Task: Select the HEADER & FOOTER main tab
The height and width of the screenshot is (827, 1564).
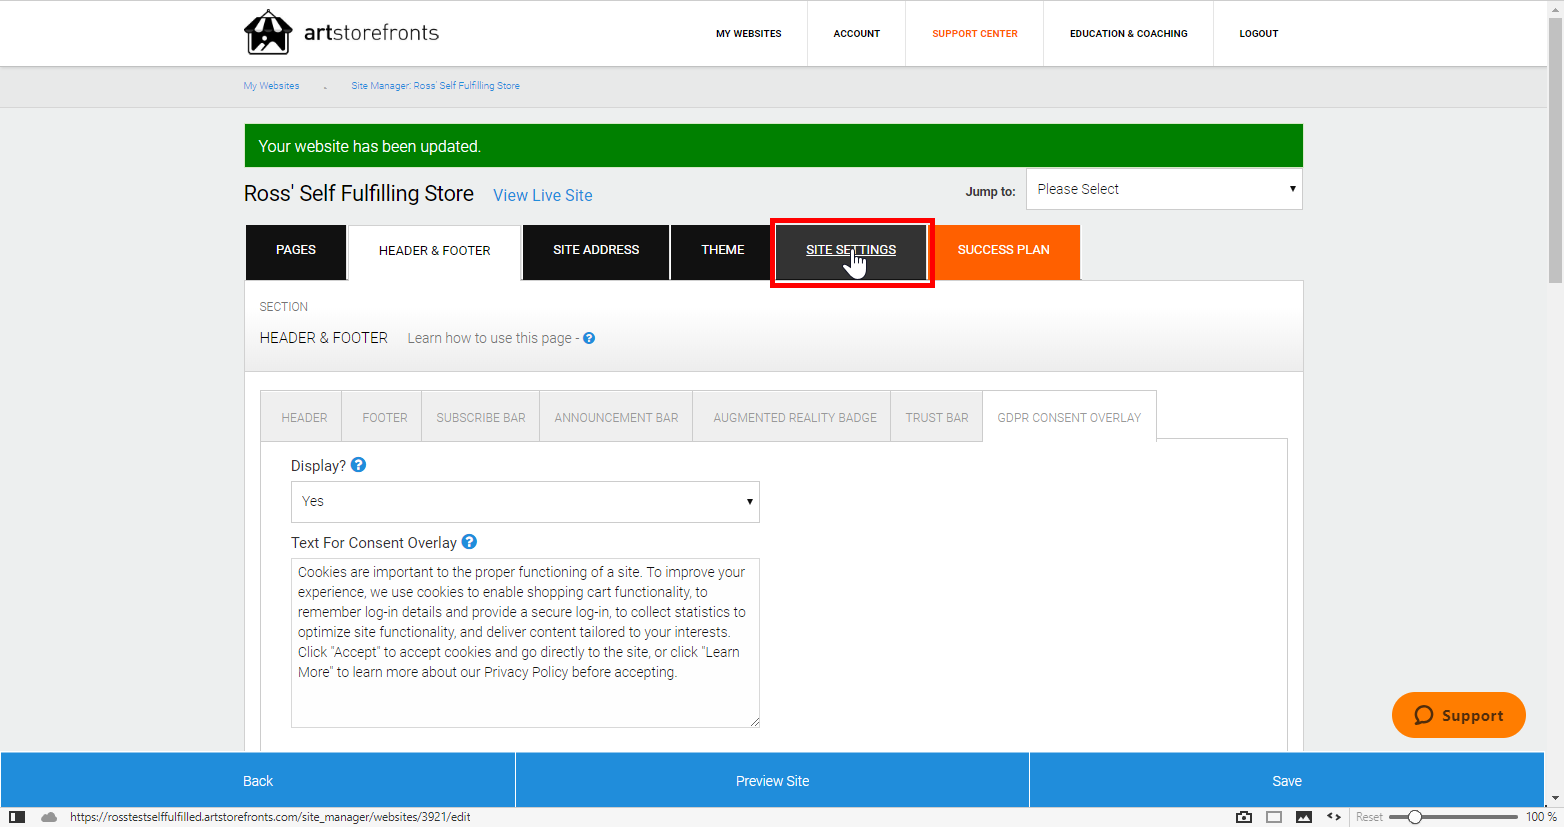Action: [435, 251]
